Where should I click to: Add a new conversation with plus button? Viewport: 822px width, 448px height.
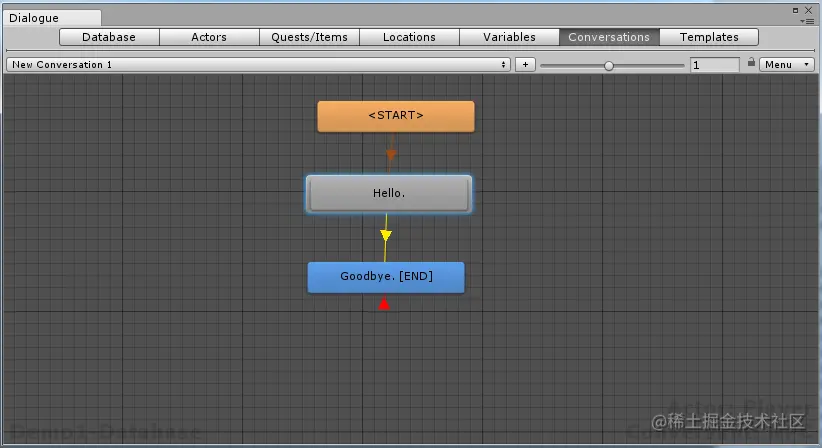point(525,64)
